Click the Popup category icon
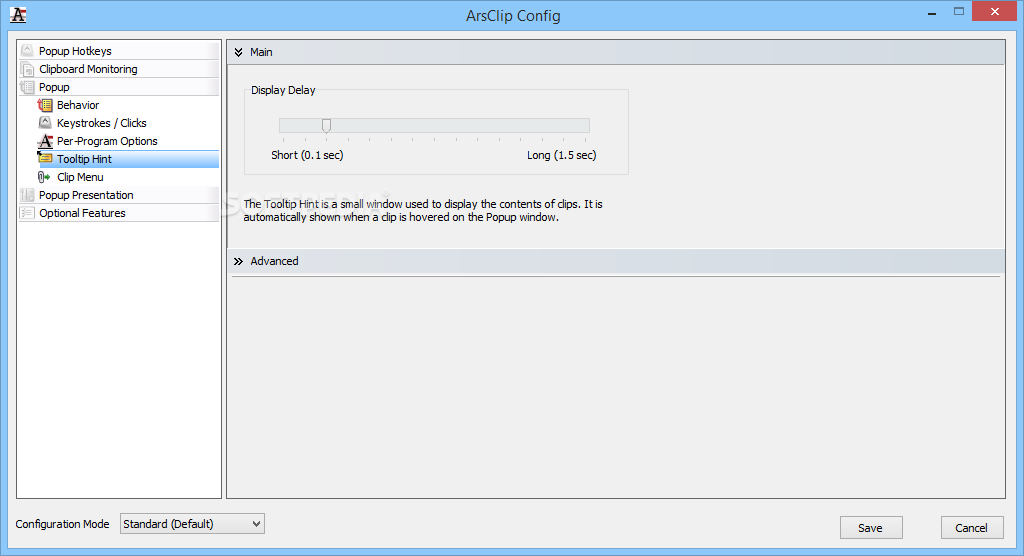The width and height of the screenshot is (1024, 556). (27, 87)
